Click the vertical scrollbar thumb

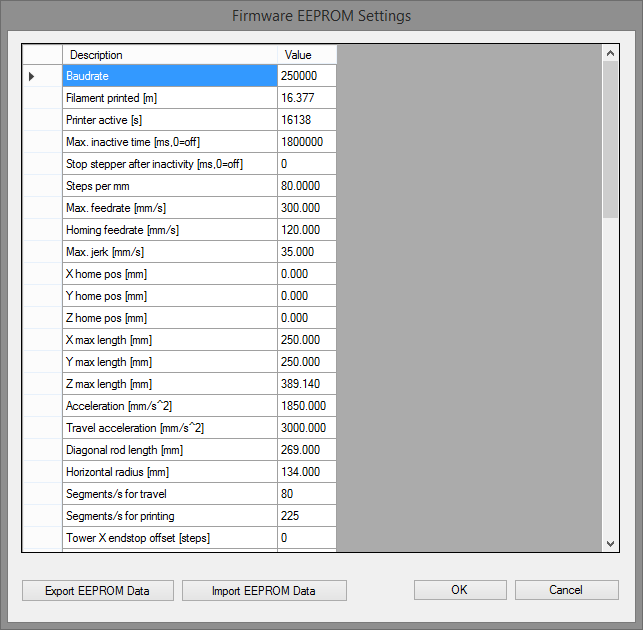tap(610, 138)
